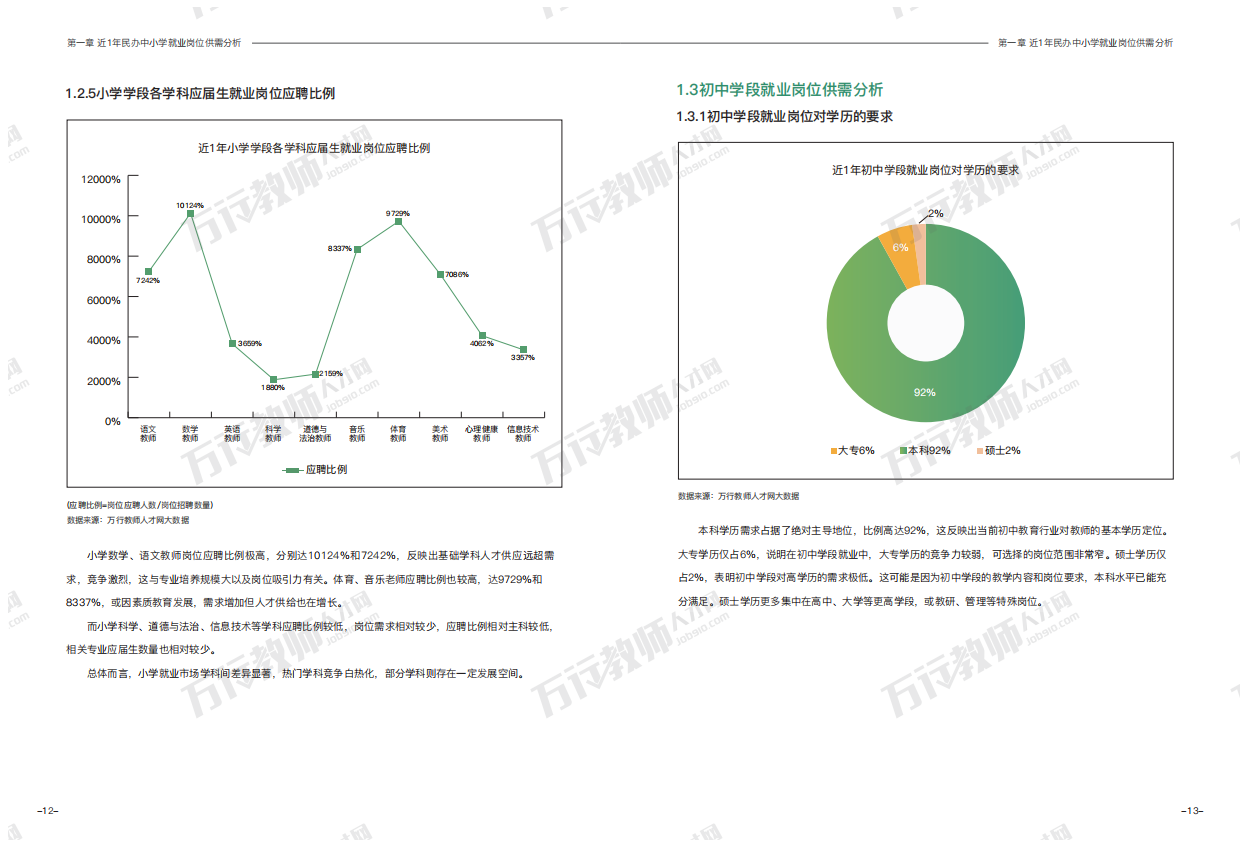This screenshot has height=847, width=1240.
Task: Click the 6% label on the orange slice
Action: pyautogui.click(x=900, y=247)
